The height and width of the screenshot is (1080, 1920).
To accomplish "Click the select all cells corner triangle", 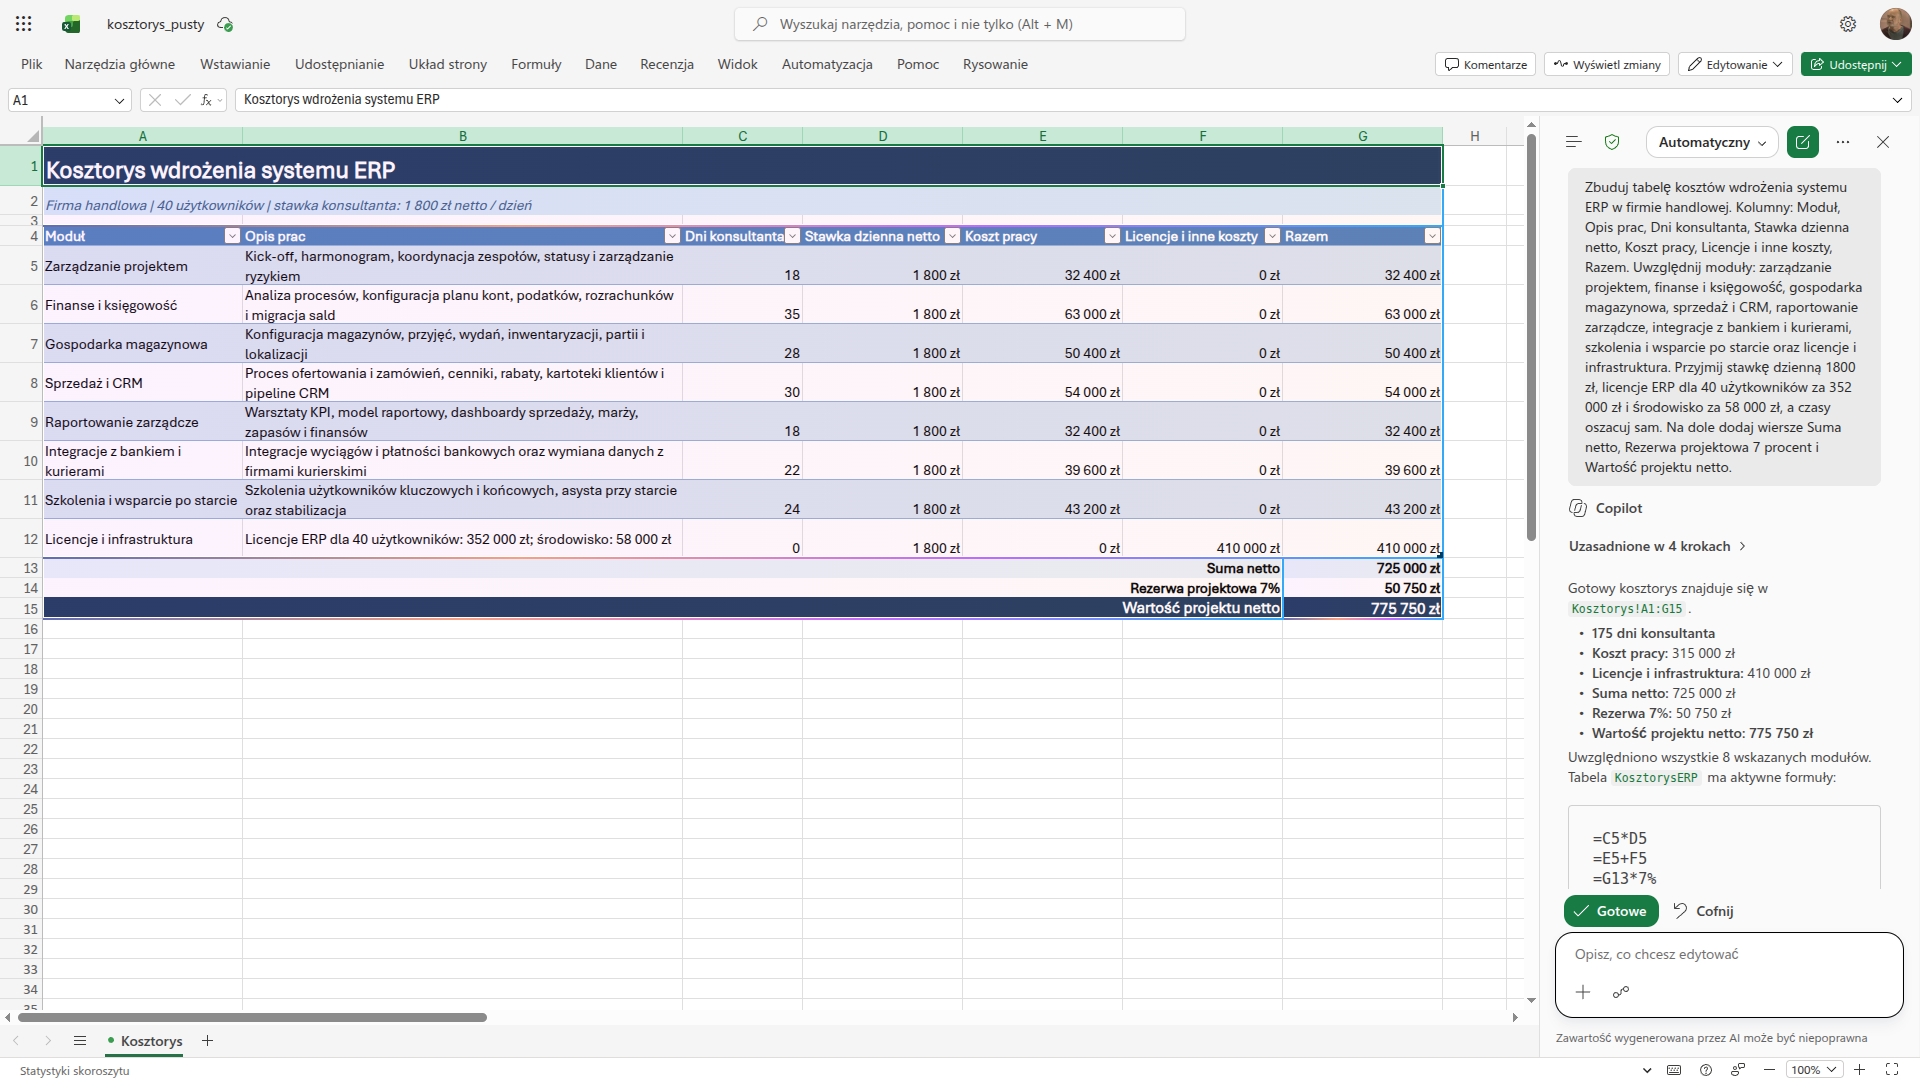I will click(32, 136).
